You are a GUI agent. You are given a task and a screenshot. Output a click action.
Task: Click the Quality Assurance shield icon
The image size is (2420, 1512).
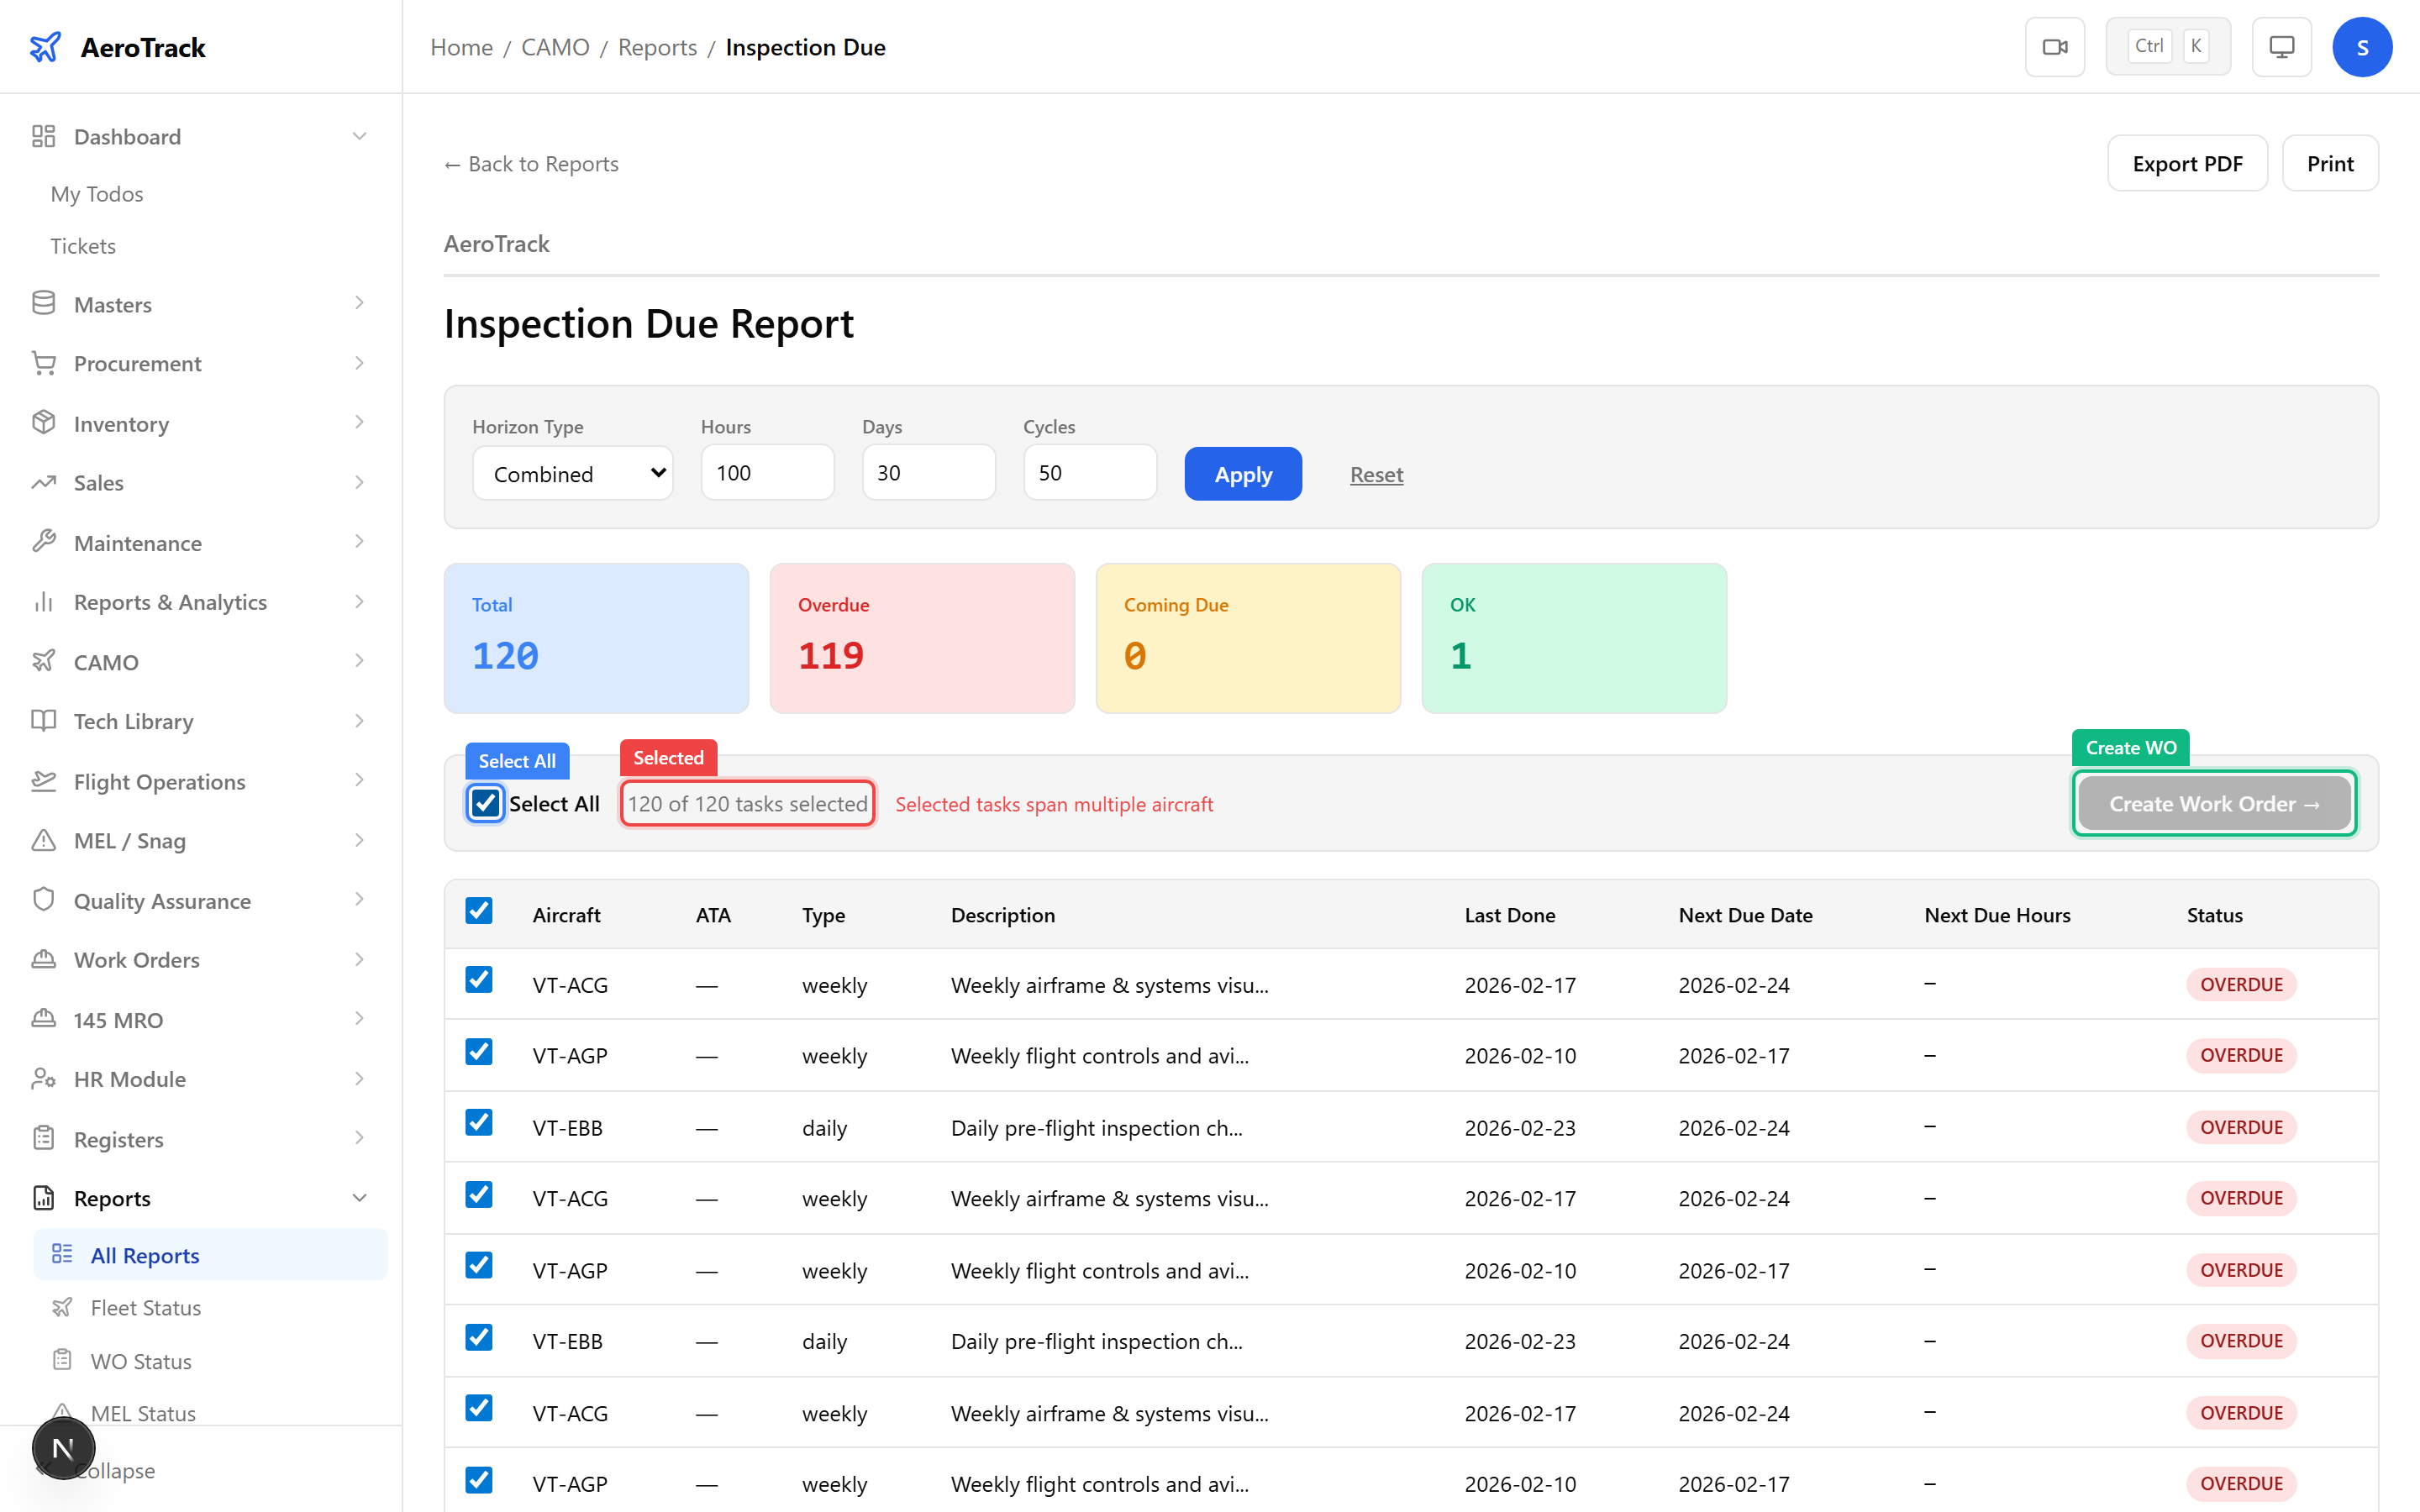pos(44,900)
